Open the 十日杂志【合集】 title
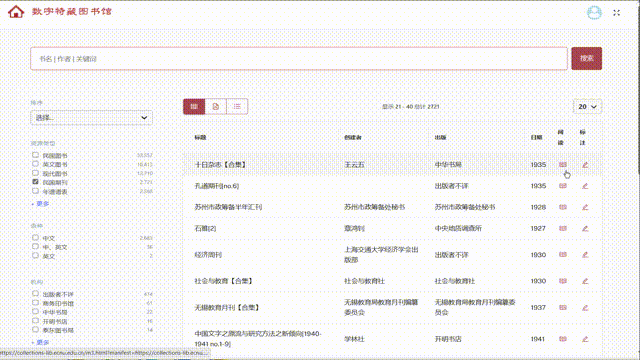The image size is (640, 360). (x=220, y=164)
